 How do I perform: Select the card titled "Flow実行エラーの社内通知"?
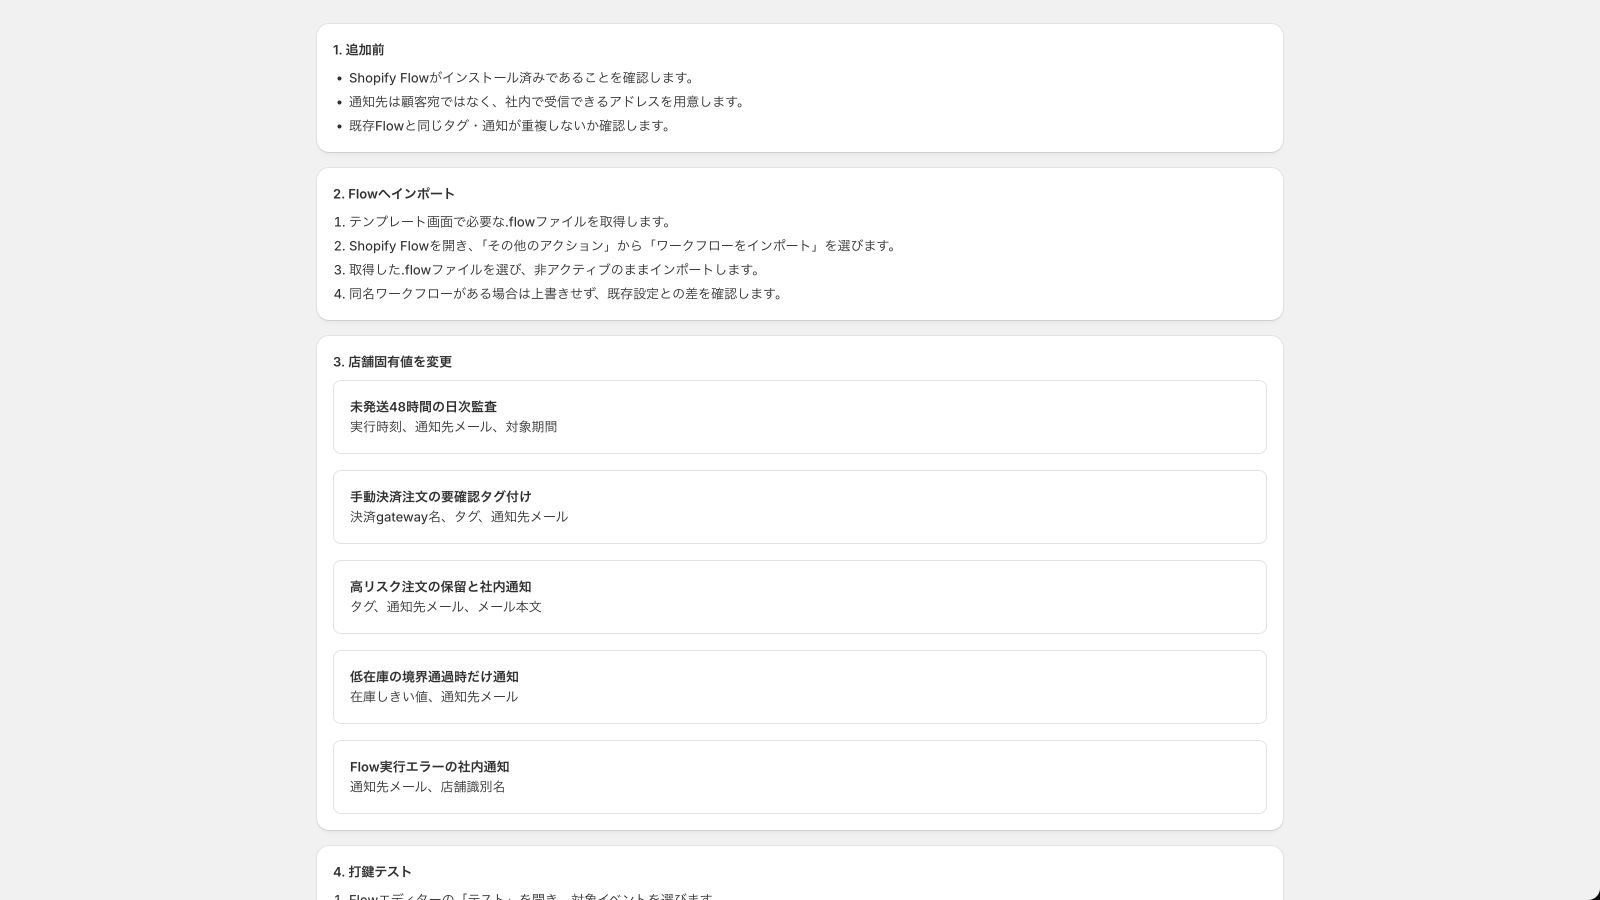coord(800,777)
